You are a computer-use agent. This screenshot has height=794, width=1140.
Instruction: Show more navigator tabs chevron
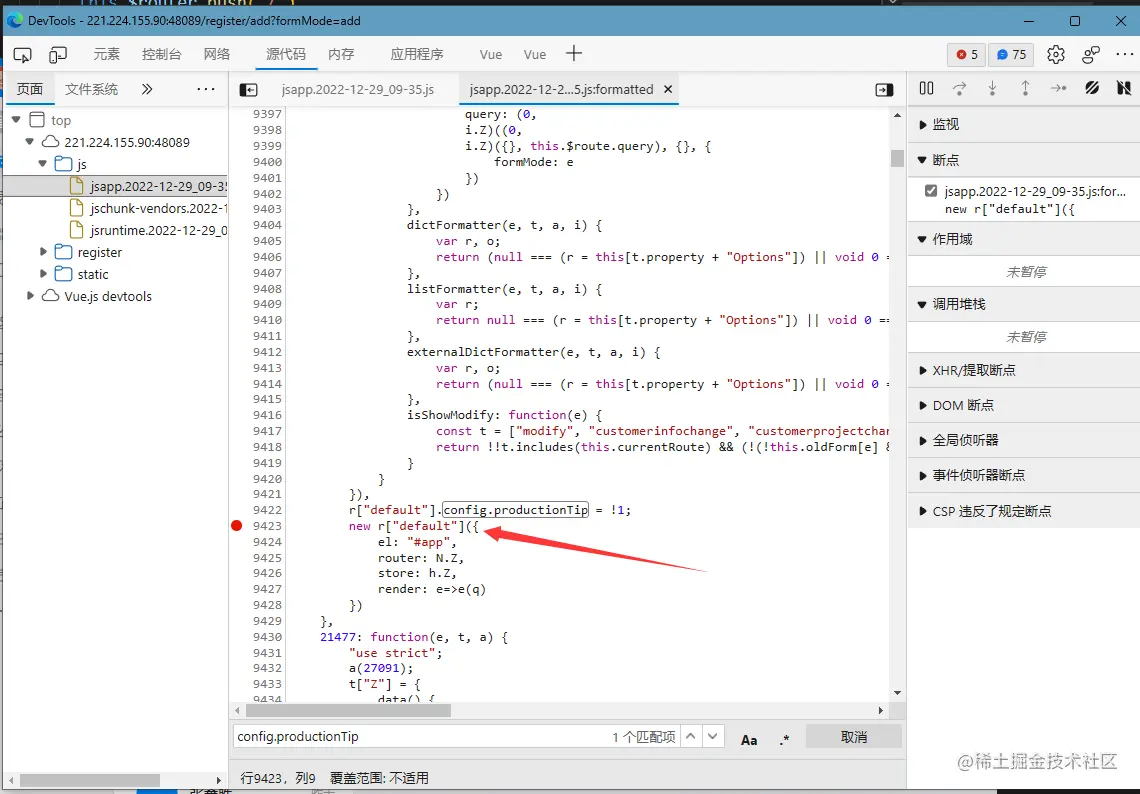point(147,89)
